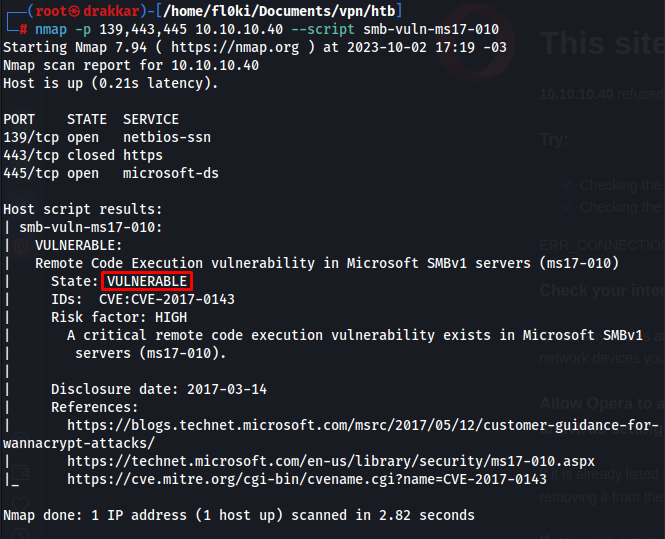Open the cve.mitre.org CVE-2017-0143 link
The width and height of the screenshot is (665, 539).
pos(307,479)
